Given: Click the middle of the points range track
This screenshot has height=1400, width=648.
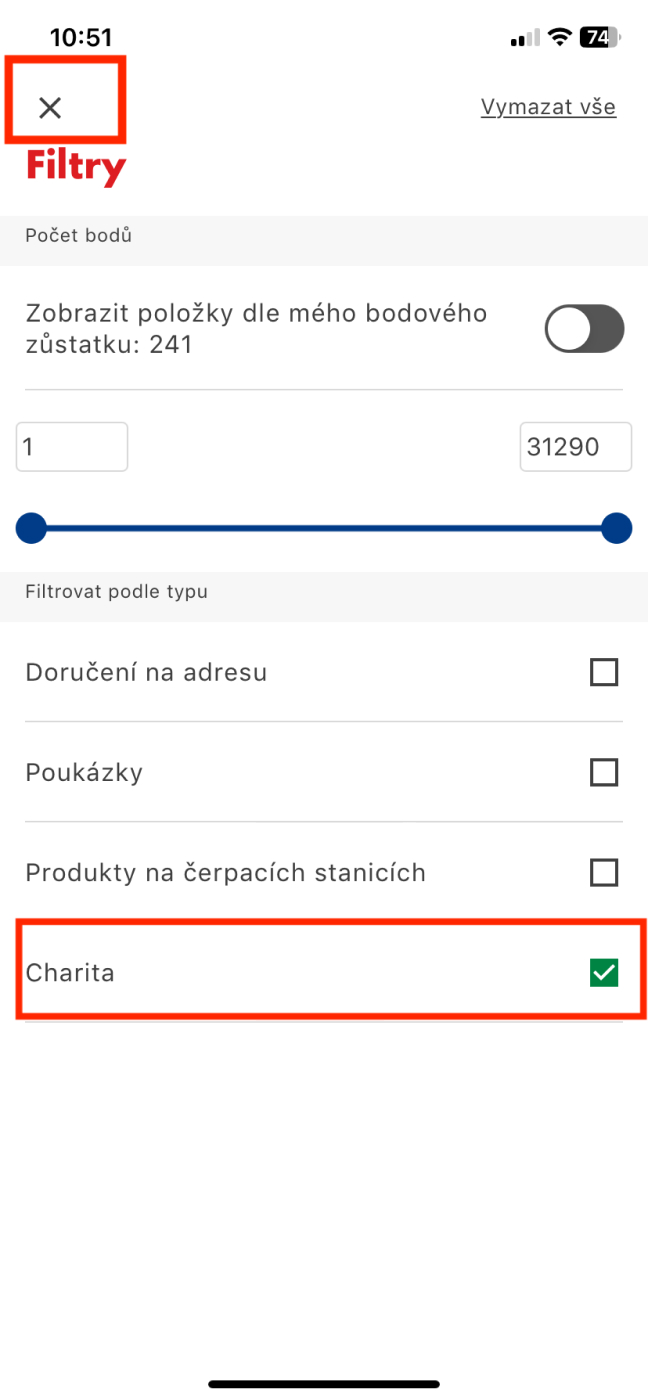Looking at the screenshot, I should click(324, 528).
